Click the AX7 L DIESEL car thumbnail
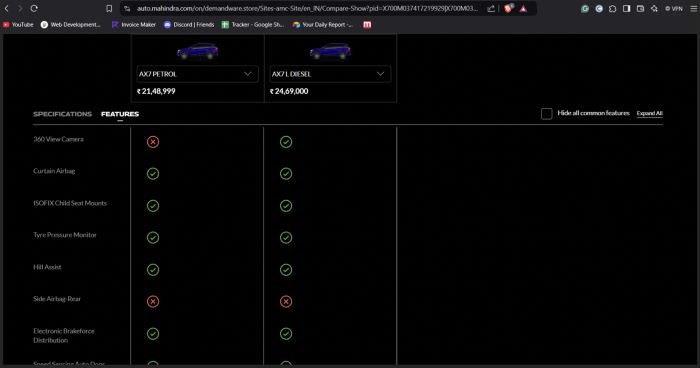This screenshot has width=700, height=368. coord(330,51)
